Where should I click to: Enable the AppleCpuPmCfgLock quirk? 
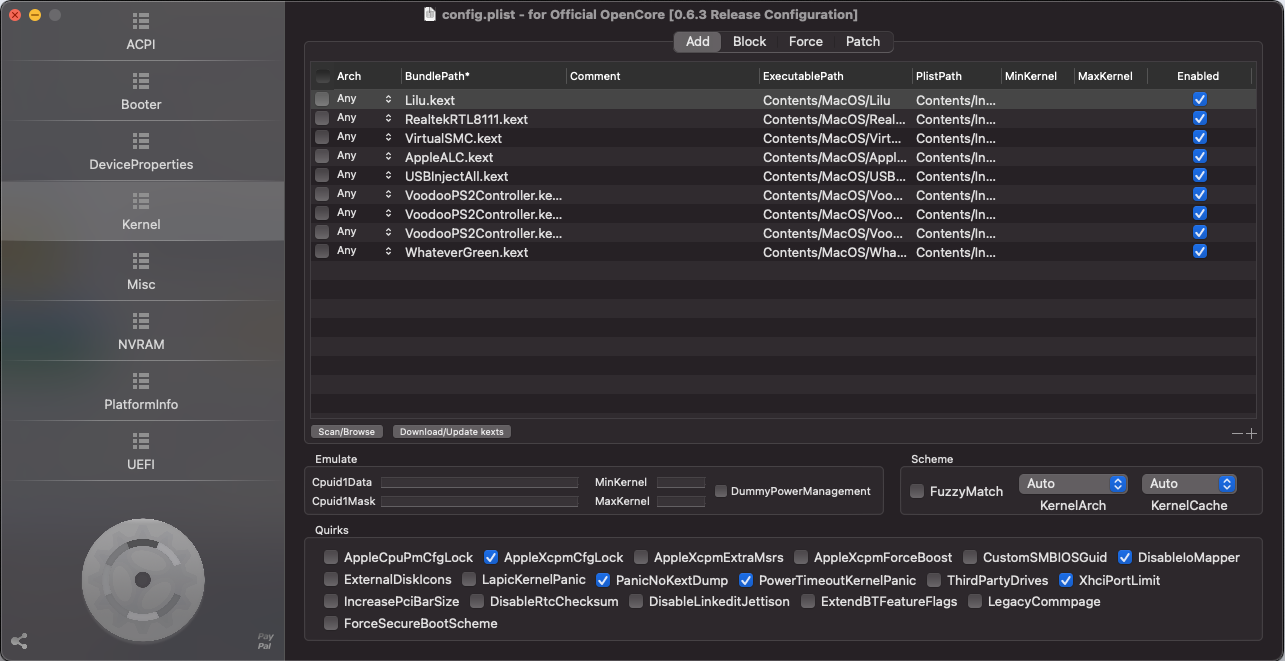[x=331, y=557]
